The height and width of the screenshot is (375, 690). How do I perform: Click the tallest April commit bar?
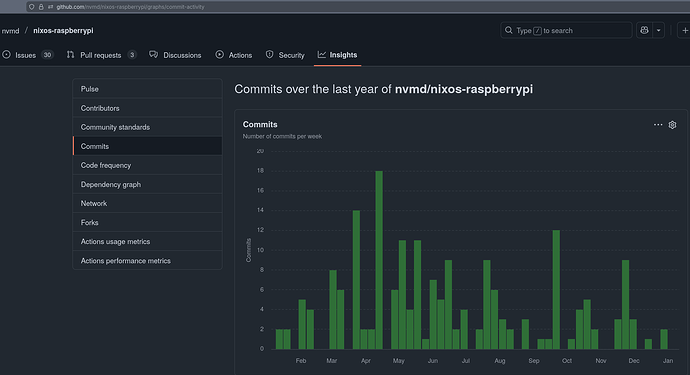[x=379, y=260]
